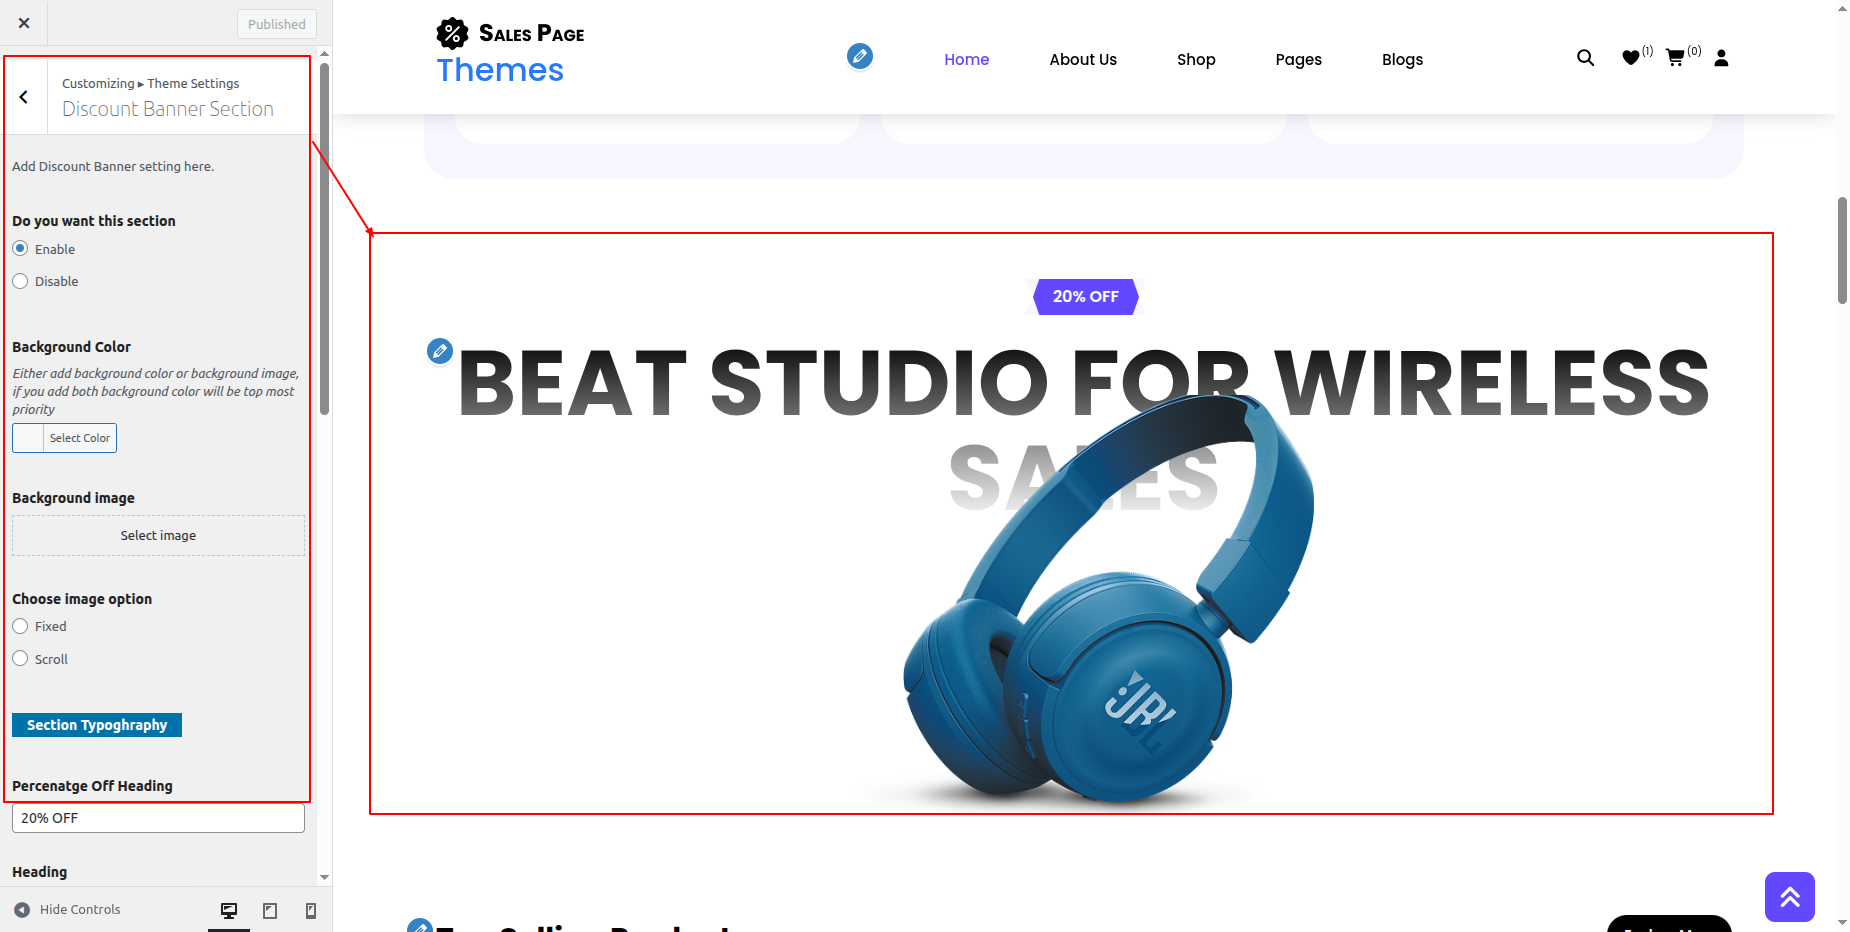Close the customizer with the X icon
The height and width of the screenshot is (932, 1850).
(x=24, y=23)
